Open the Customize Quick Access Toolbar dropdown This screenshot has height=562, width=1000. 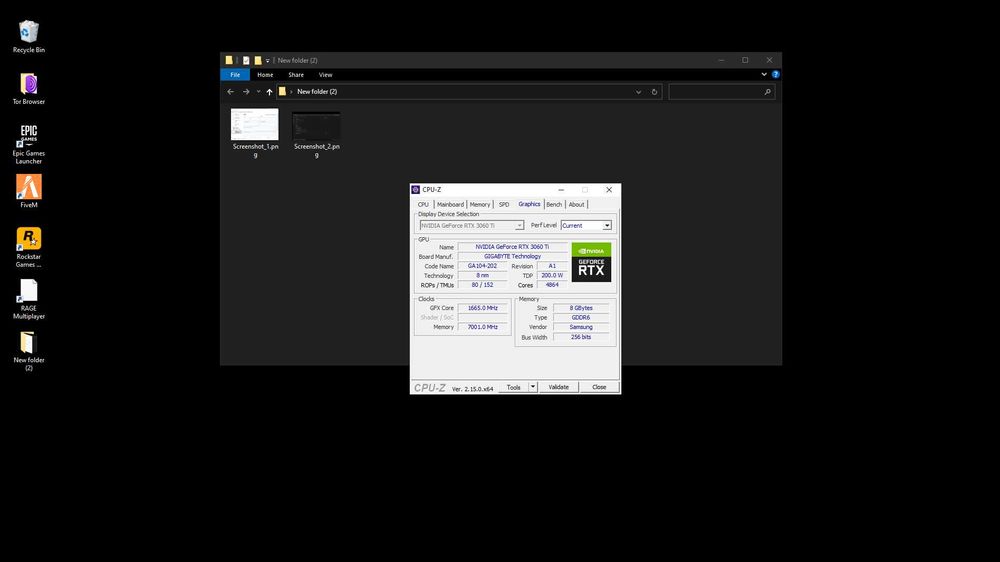[x=267, y=61]
